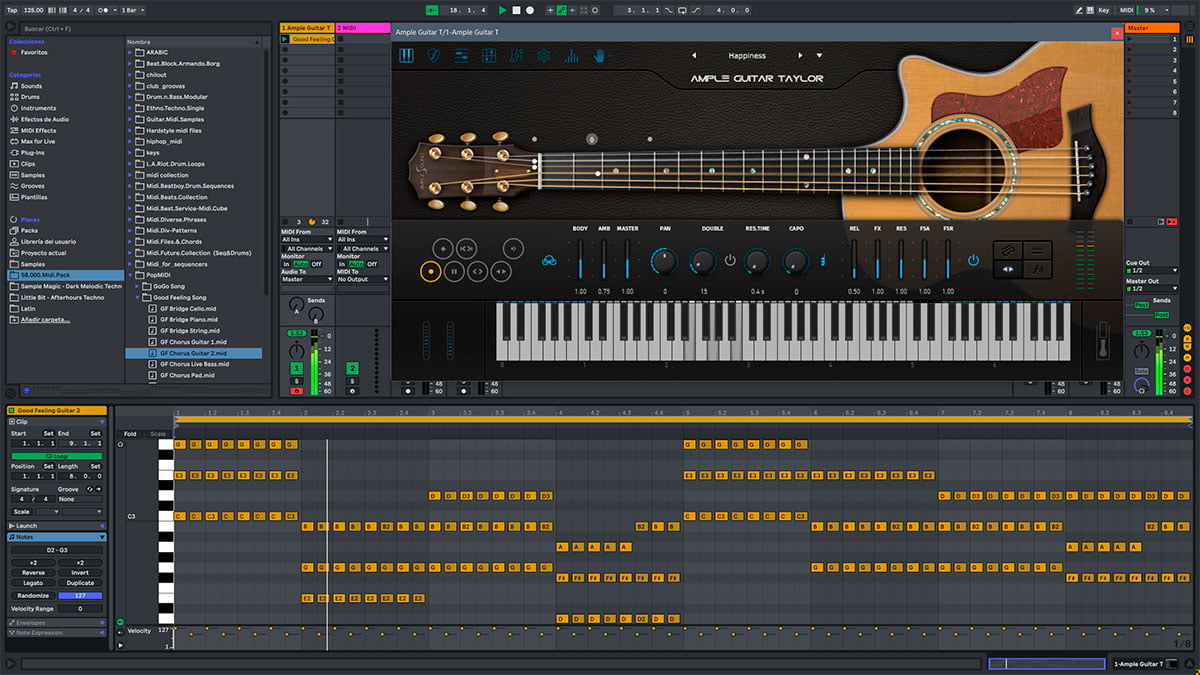Click the Tap tempo button
Image resolution: width=1200 pixels, height=675 pixels.
tap(12, 10)
